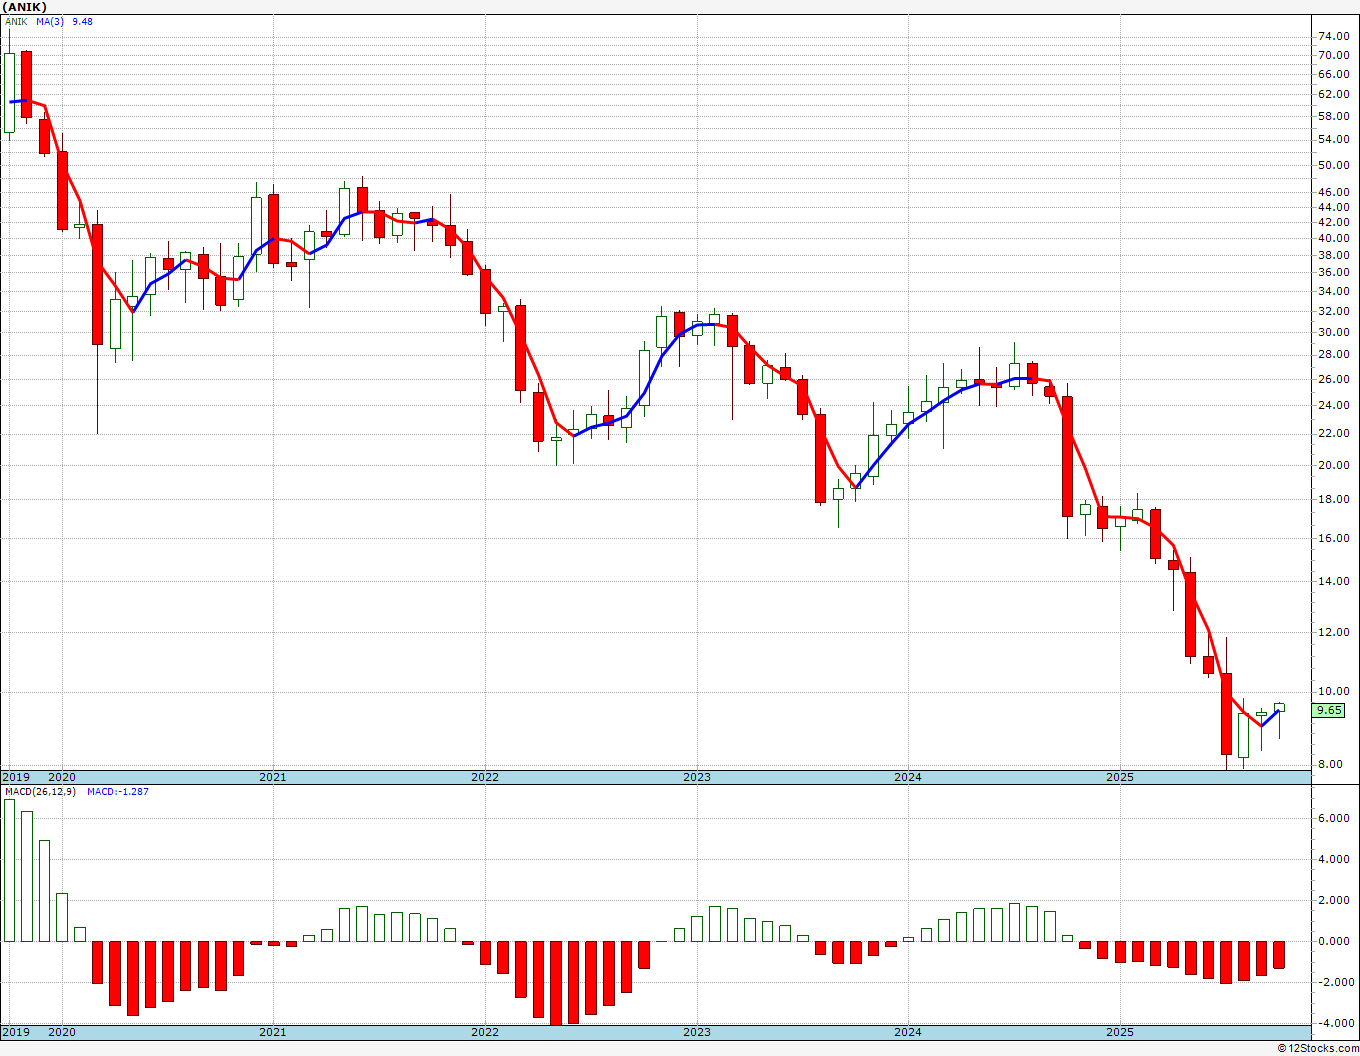This screenshot has height=1056, width=1360.
Task: Click the 50.00 price axis label
Action: (x=1334, y=165)
